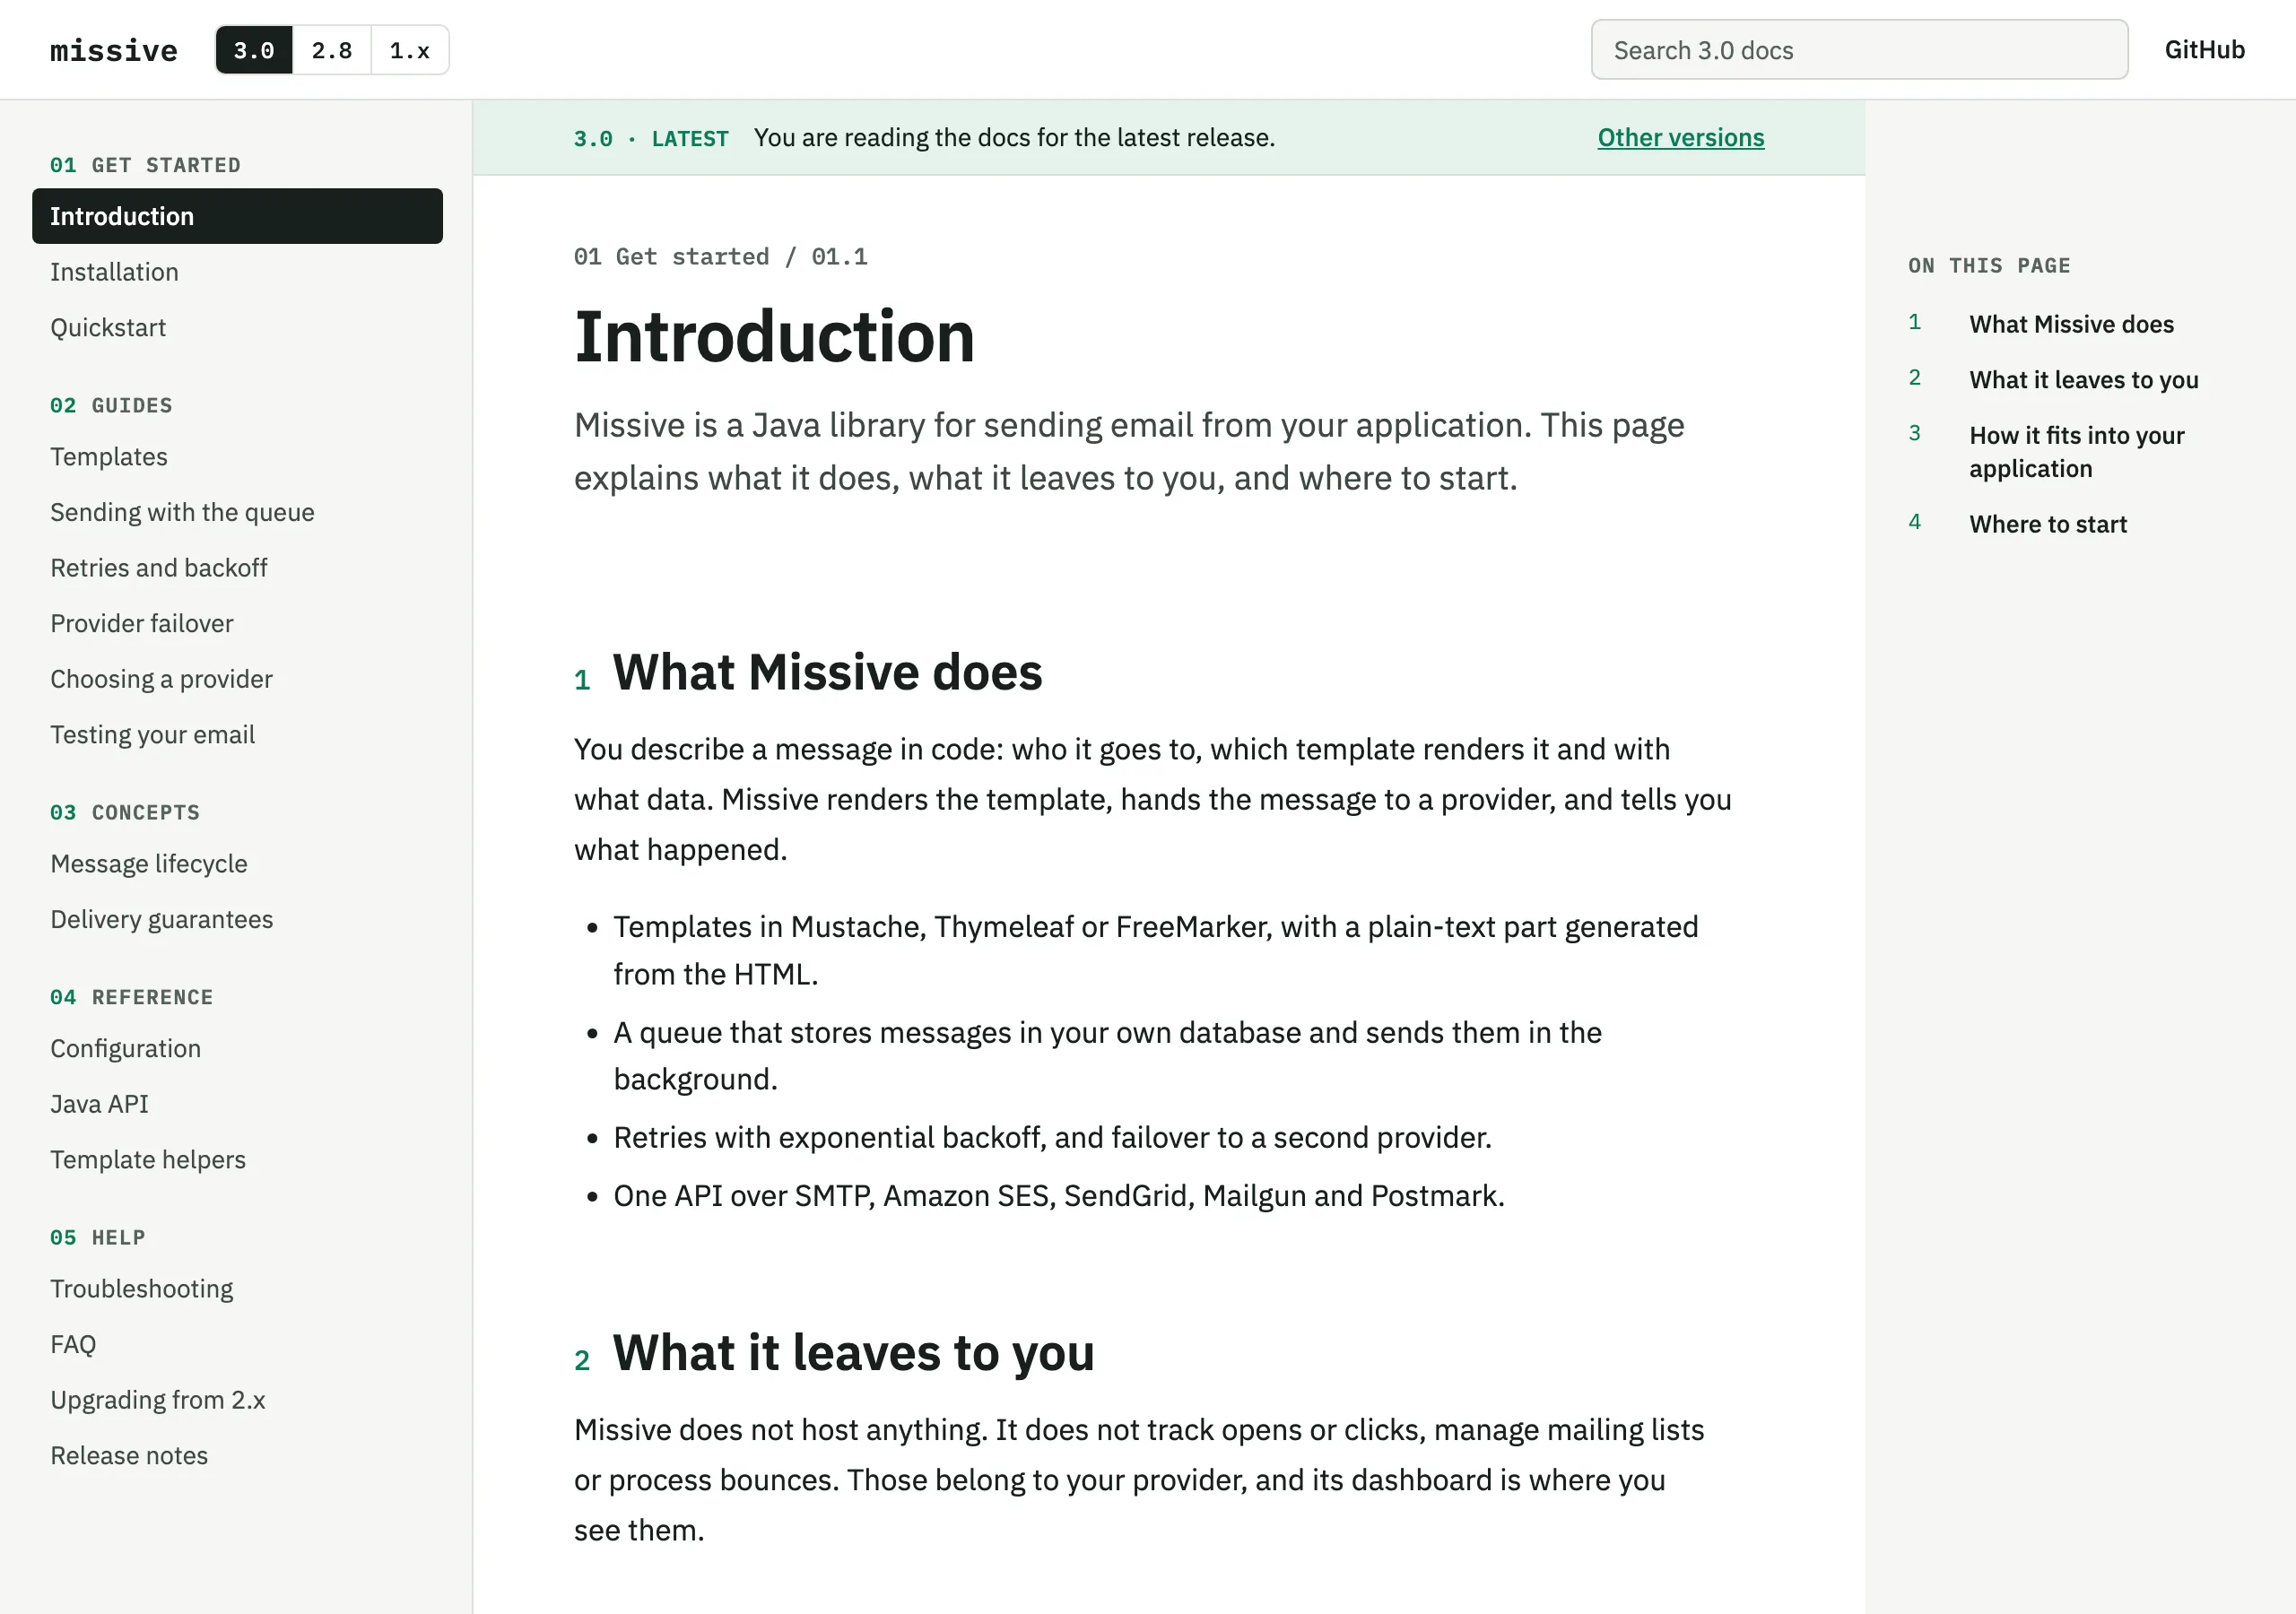The image size is (2296, 1614).
Task: Click the What Missive does heading
Action: point(827,672)
